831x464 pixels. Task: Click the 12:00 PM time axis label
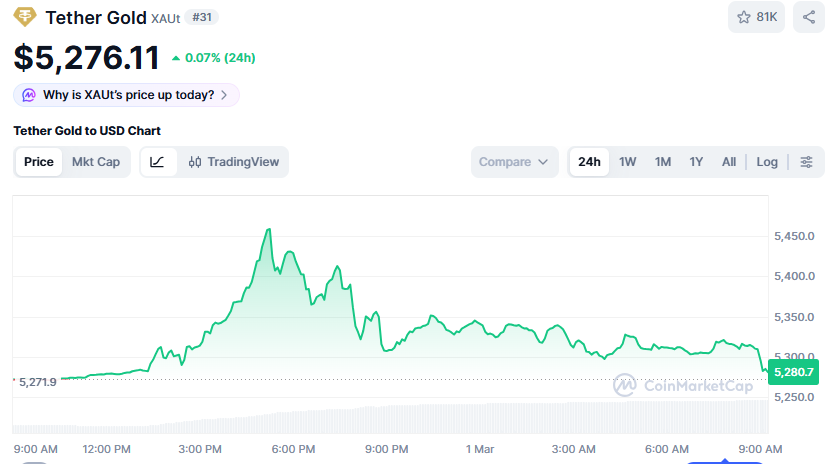(x=107, y=449)
